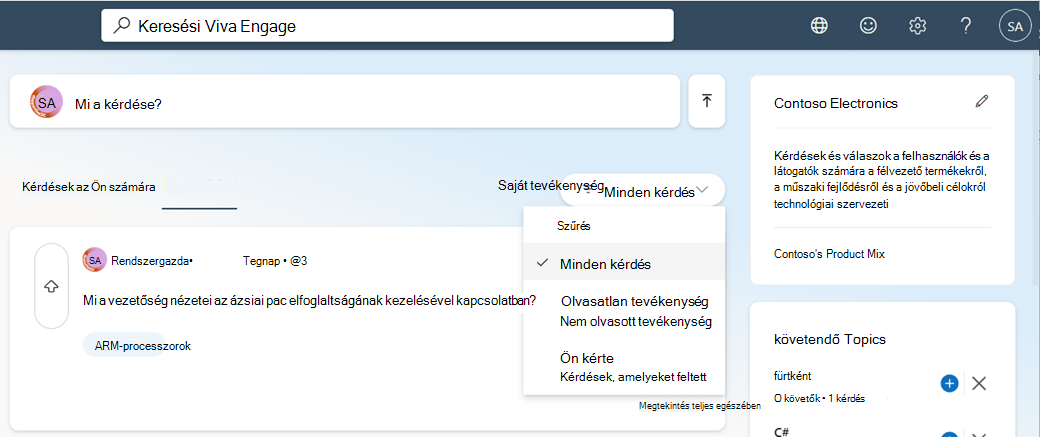Click the Contoso Electronics title
Viewport: 1040px width, 437px height.
tap(836, 103)
